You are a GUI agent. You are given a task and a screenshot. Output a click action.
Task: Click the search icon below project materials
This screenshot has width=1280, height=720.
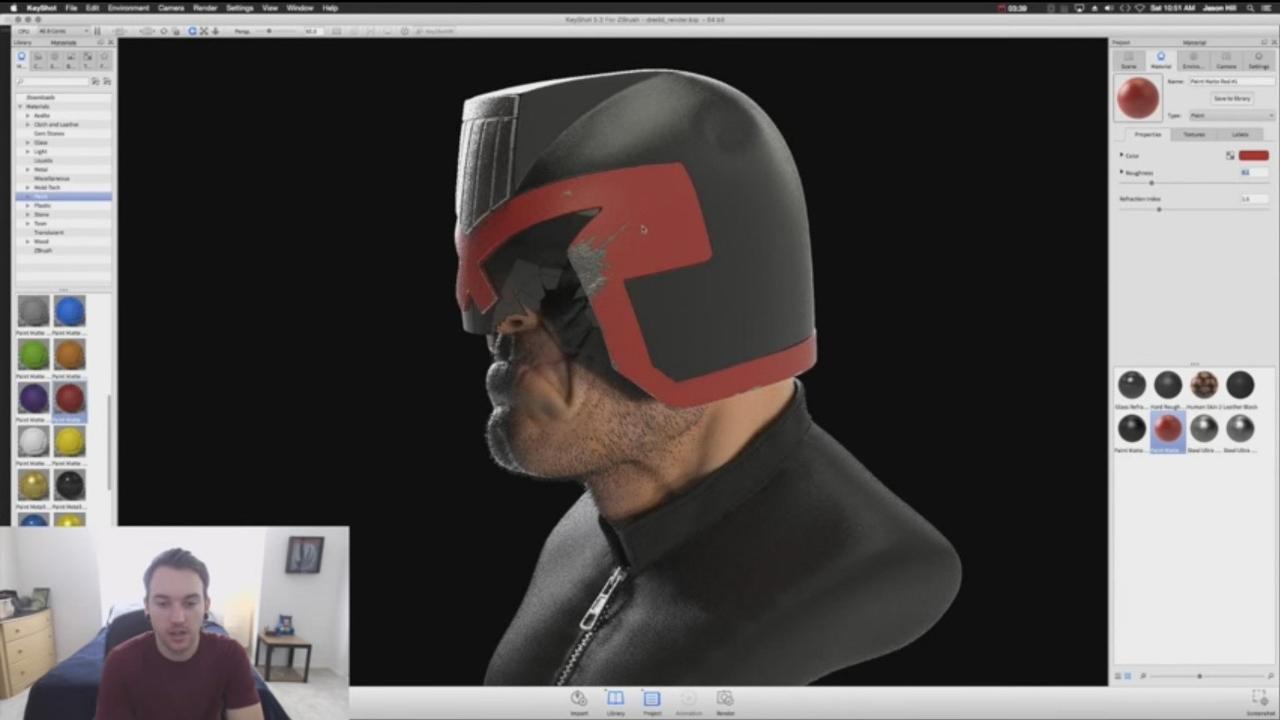(1143, 677)
